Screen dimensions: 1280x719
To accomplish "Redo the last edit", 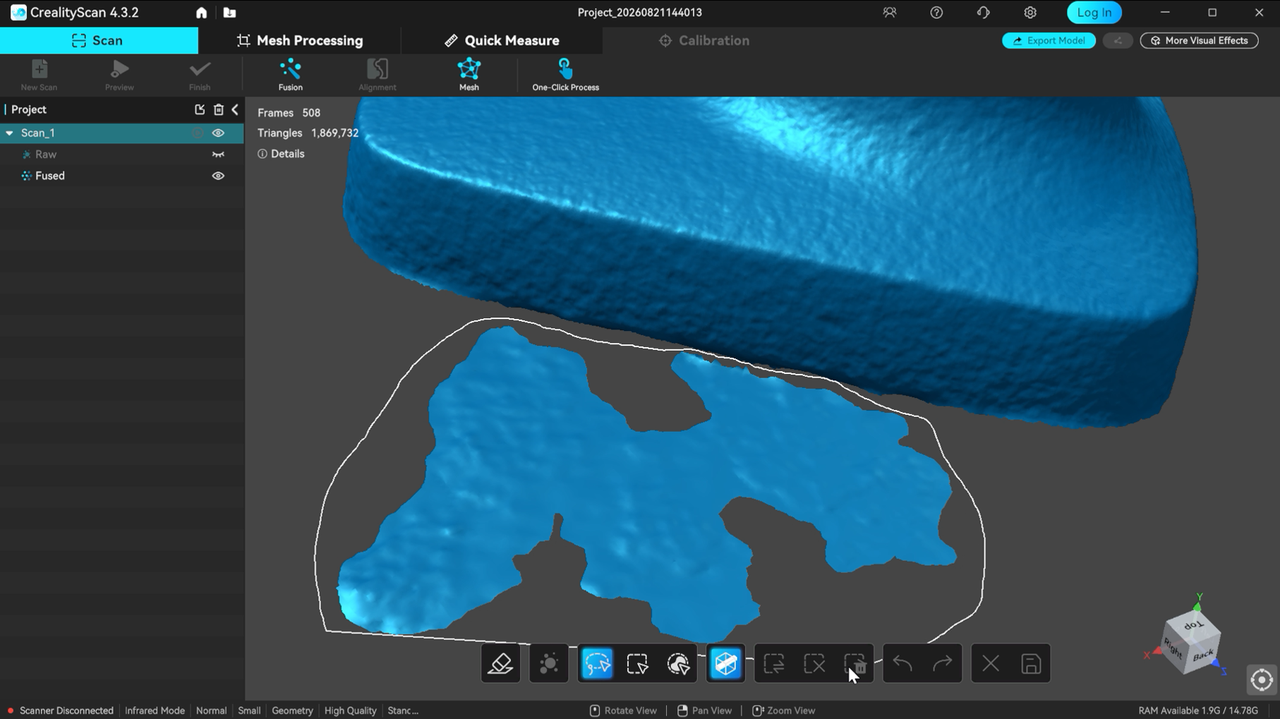I will [943, 663].
